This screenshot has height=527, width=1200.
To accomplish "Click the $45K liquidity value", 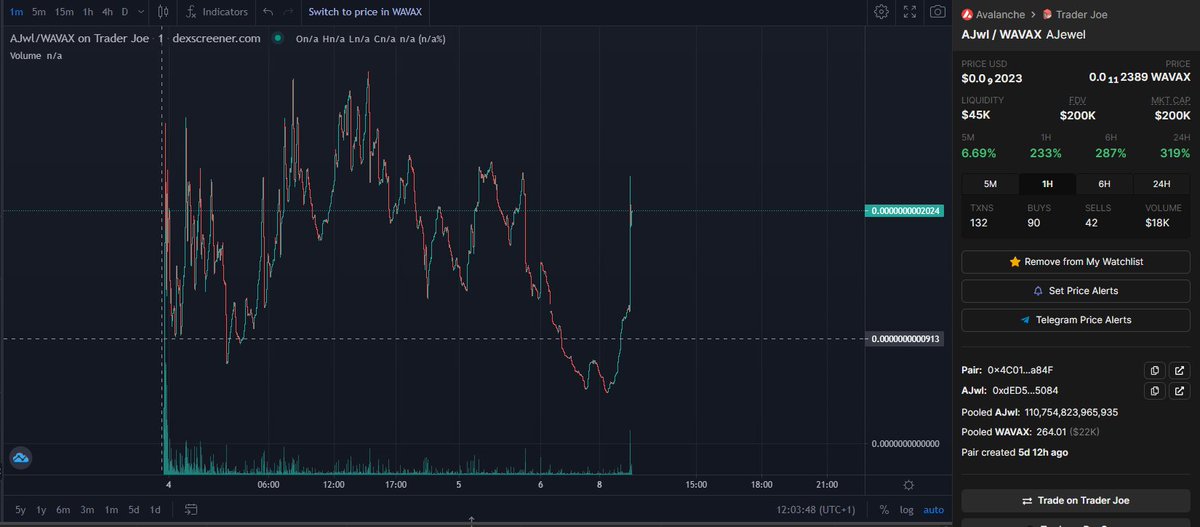I will 976,115.
